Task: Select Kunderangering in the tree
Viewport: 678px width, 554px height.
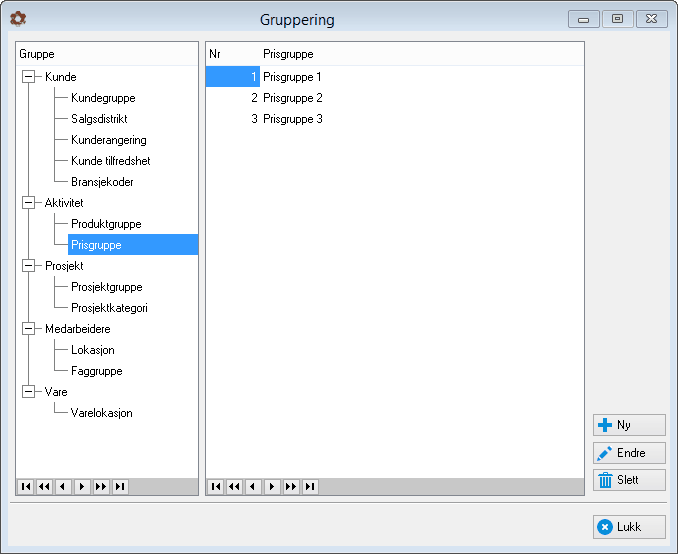Action: coord(109,140)
